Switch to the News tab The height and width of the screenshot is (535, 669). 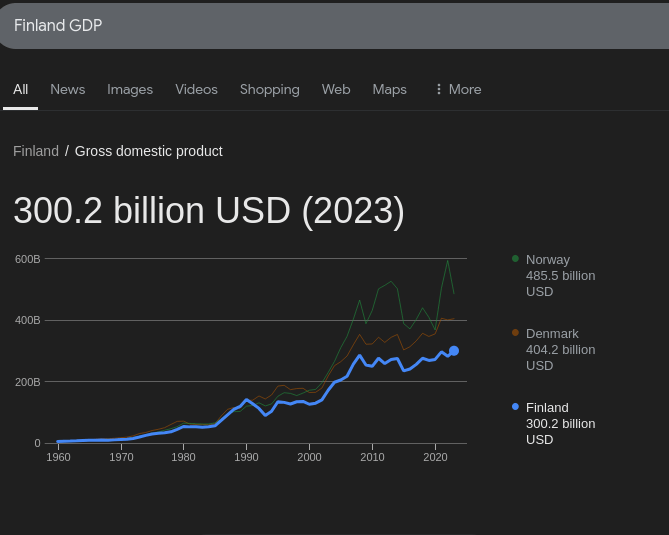click(68, 90)
